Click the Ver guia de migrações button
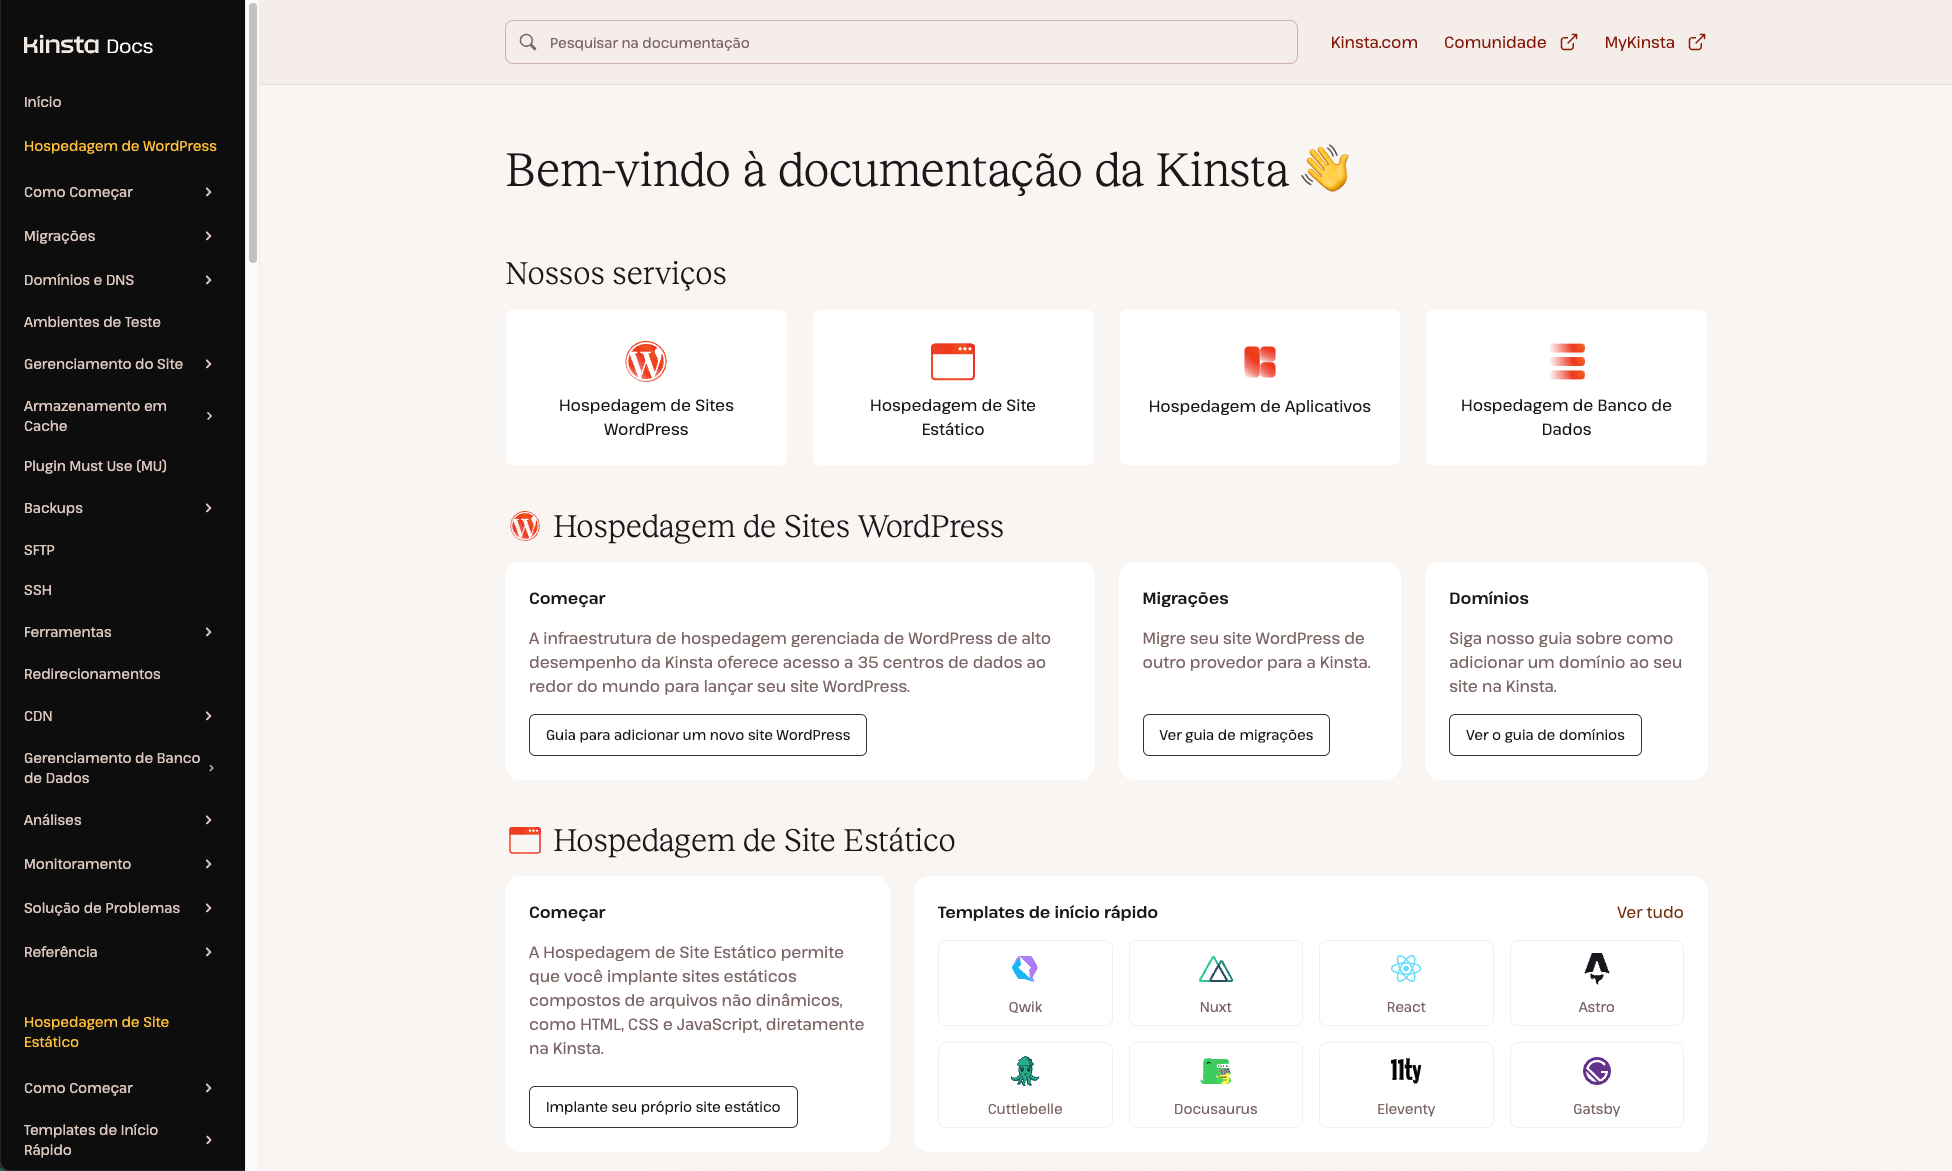The width and height of the screenshot is (1952, 1171). tap(1235, 735)
